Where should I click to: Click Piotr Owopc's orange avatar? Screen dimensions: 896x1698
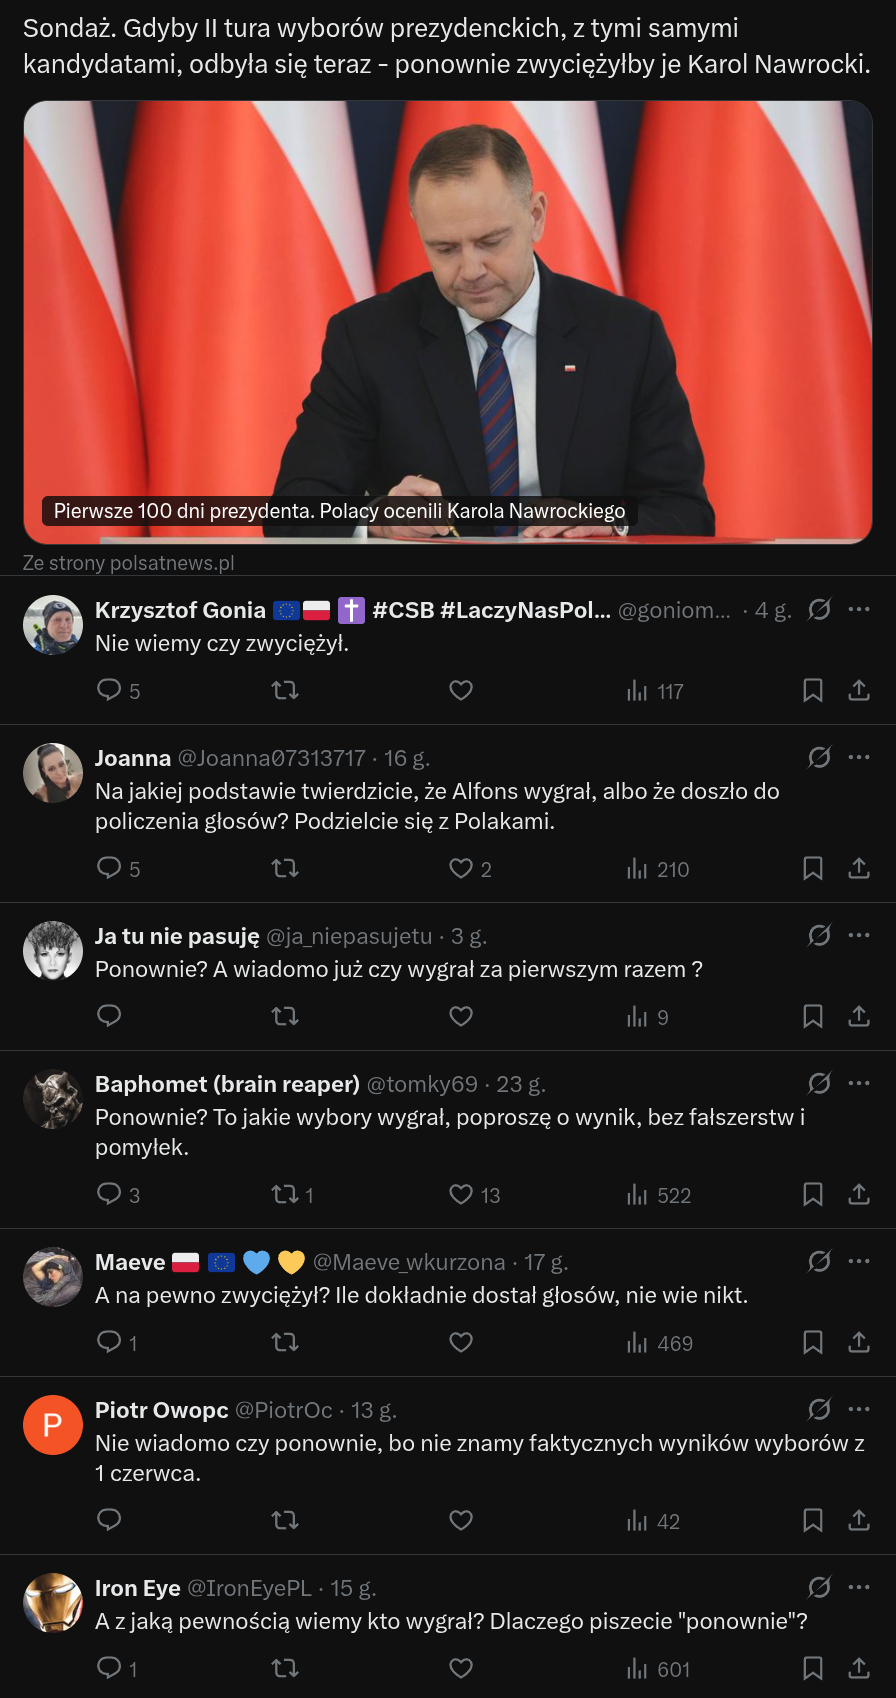tap(53, 1425)
